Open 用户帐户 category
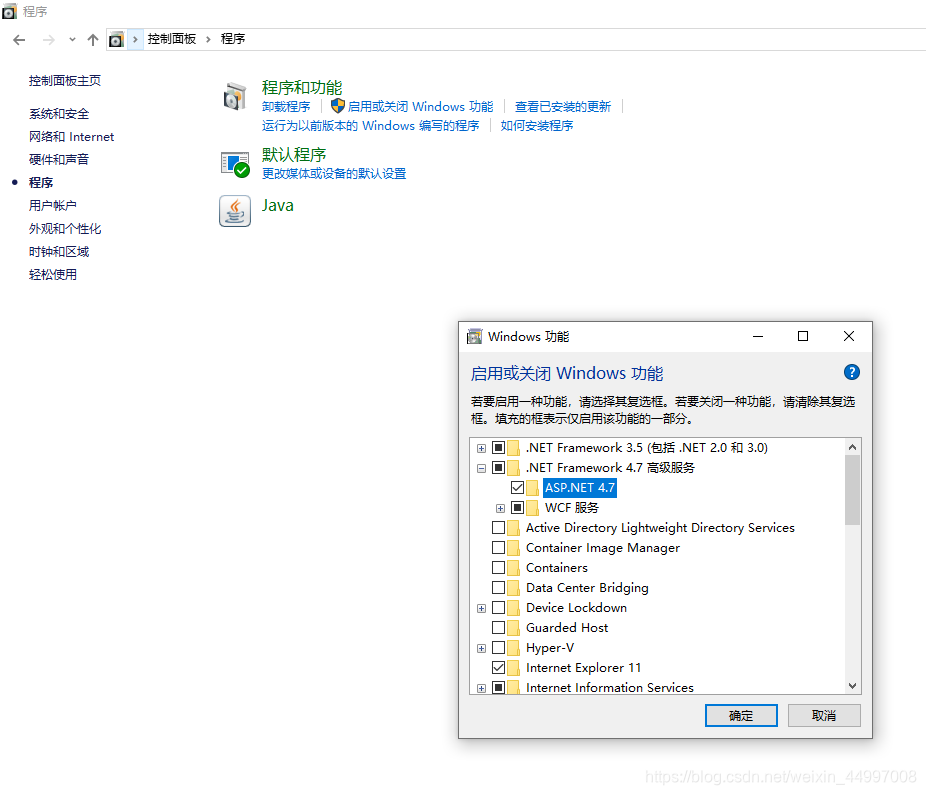The width and height of the screenshot is (926, 795). [53, 206]
